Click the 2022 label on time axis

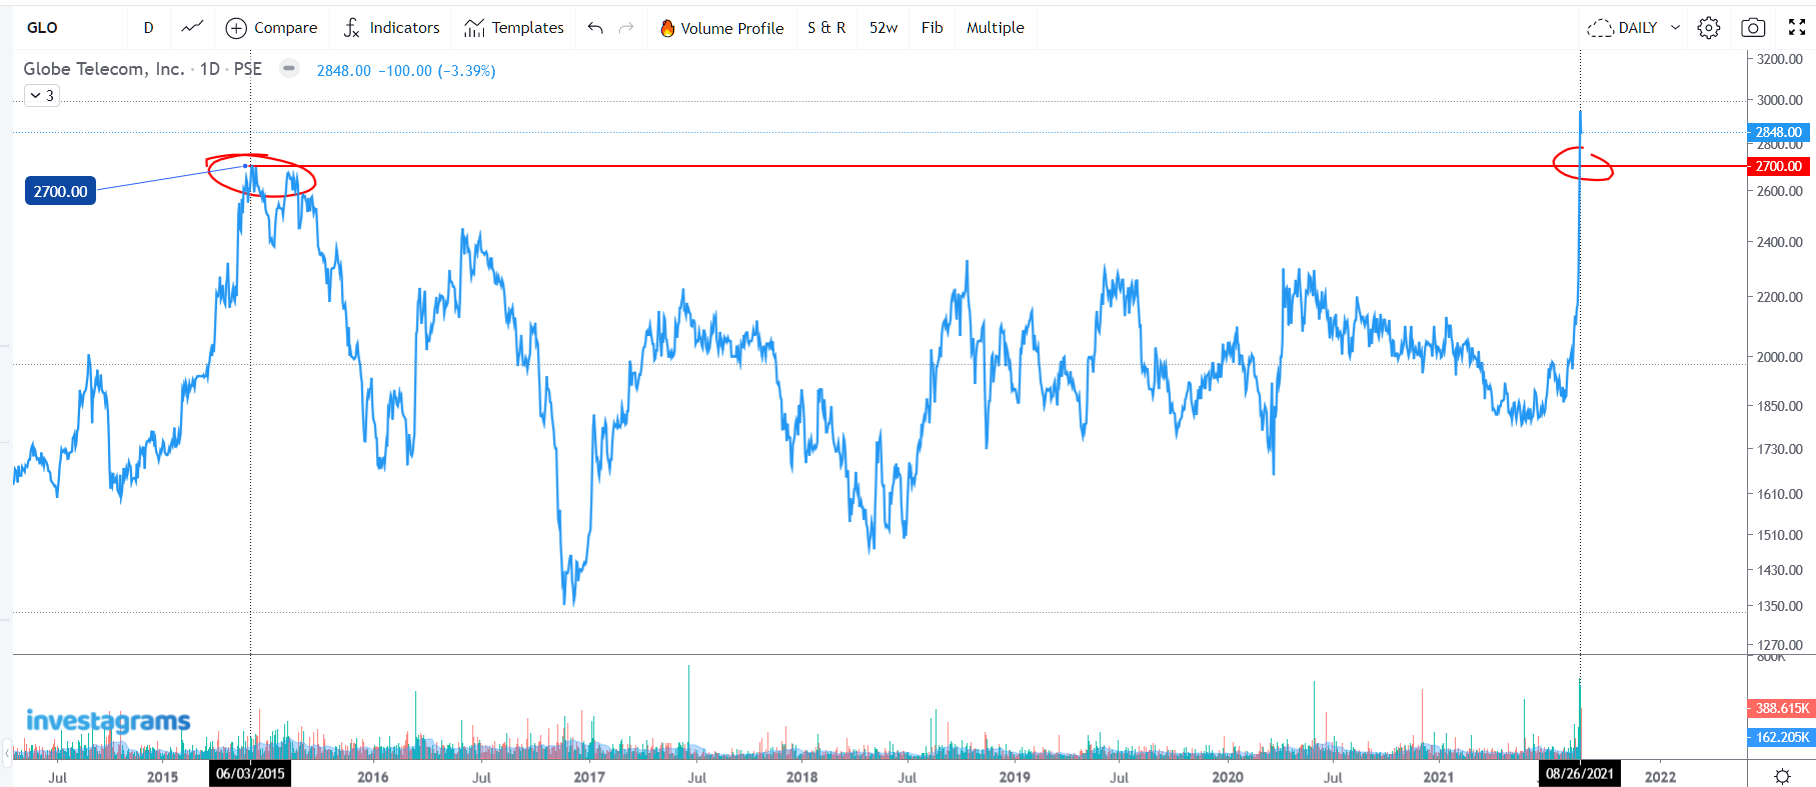(x=1661, y=777)
